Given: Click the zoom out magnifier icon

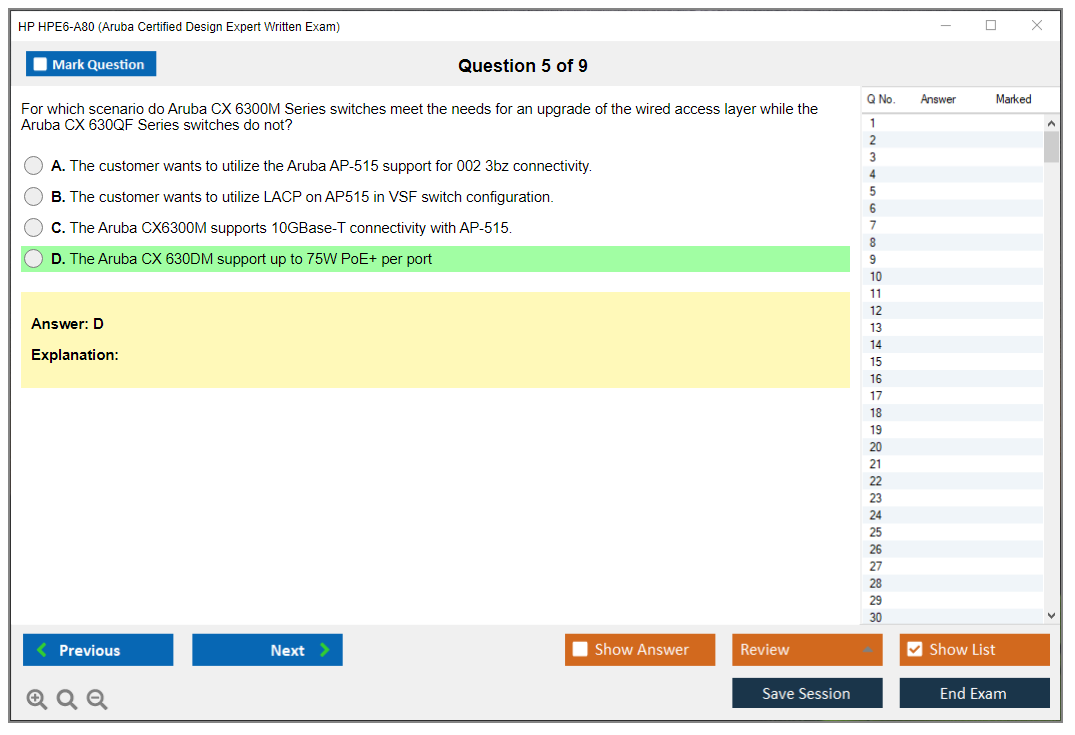Looking at the screenshot, I should click(97, 700).
